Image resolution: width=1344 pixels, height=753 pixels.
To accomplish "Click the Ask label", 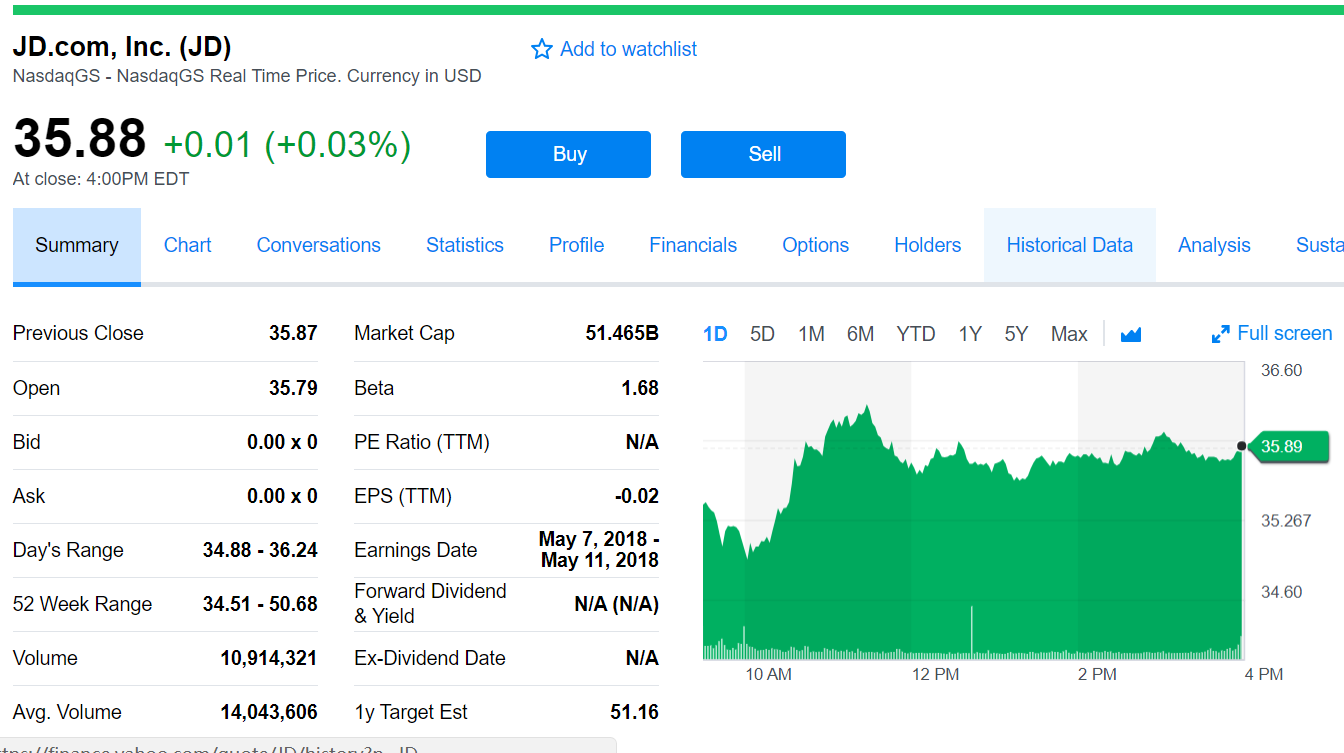I will 29,496.
